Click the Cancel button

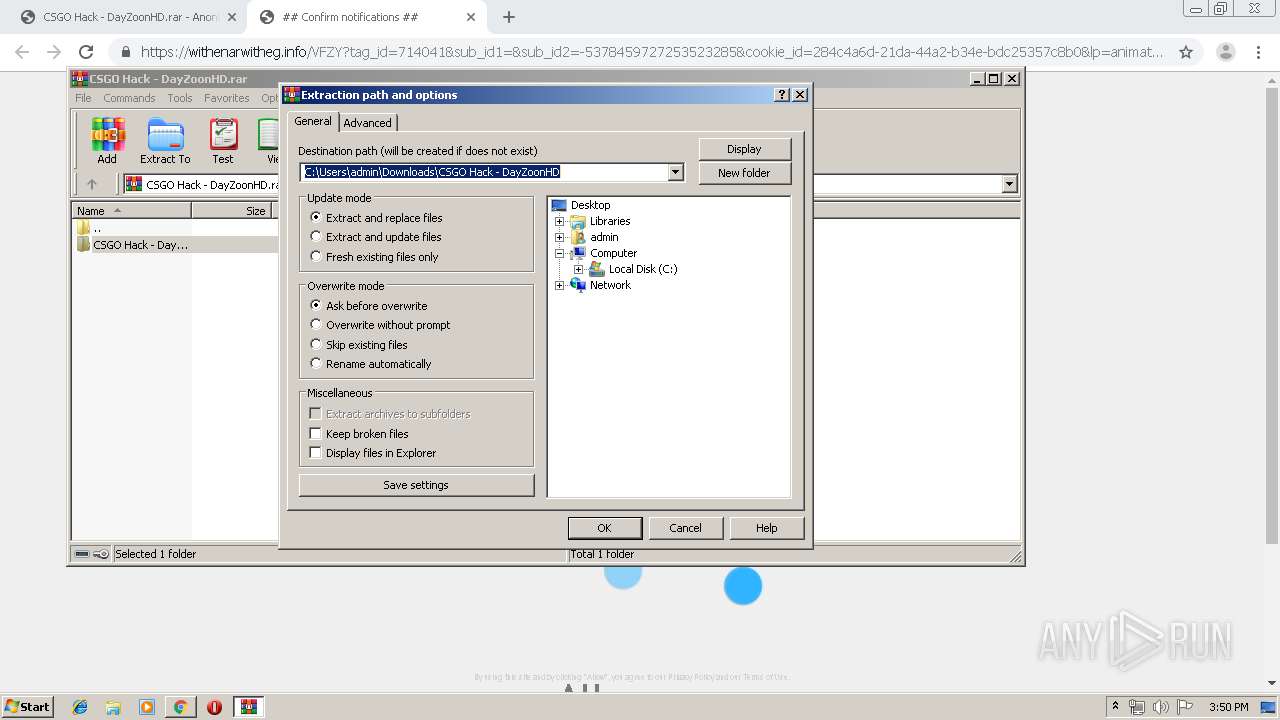(x=685, y=528)
